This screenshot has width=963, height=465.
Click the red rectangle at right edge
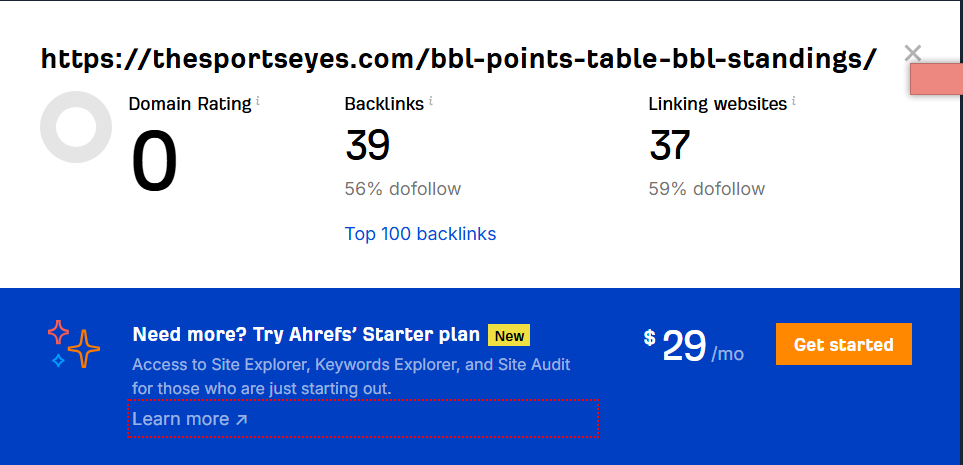click(936, 80)
